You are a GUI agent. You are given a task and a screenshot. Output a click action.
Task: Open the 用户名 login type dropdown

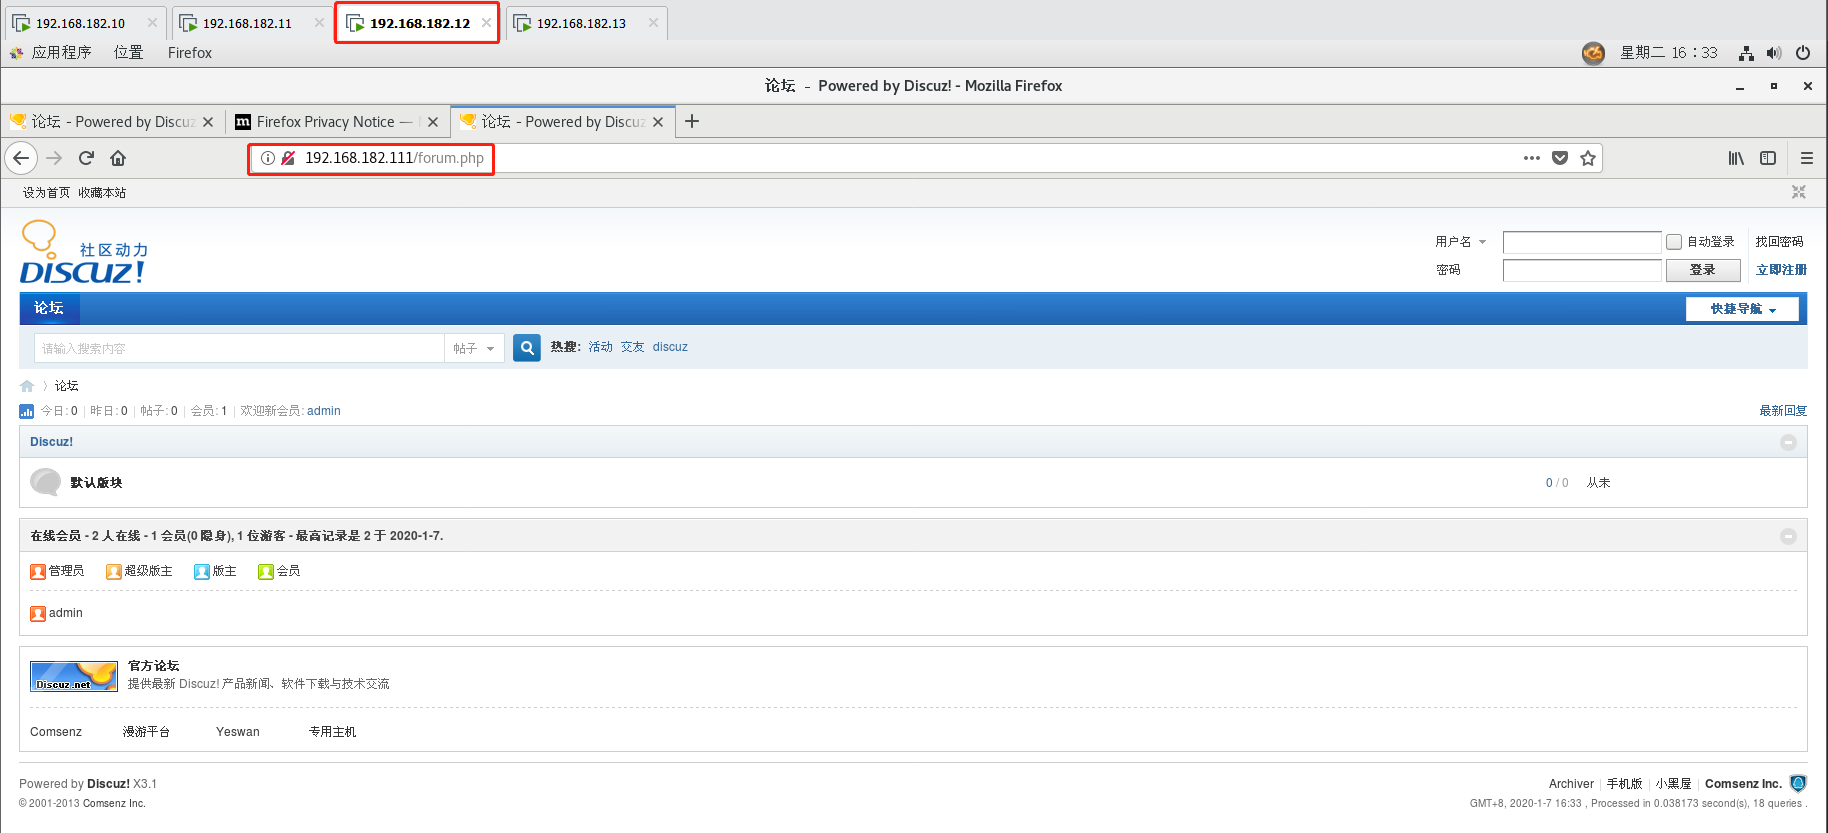(x=1461, y=242)
